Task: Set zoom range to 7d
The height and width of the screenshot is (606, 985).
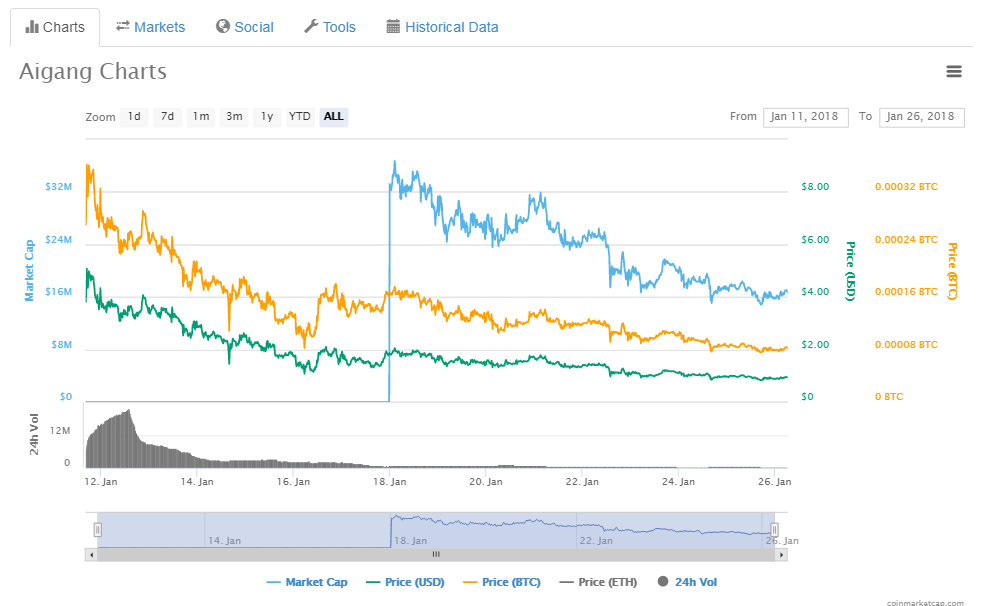Action: (x=167, y=117)
